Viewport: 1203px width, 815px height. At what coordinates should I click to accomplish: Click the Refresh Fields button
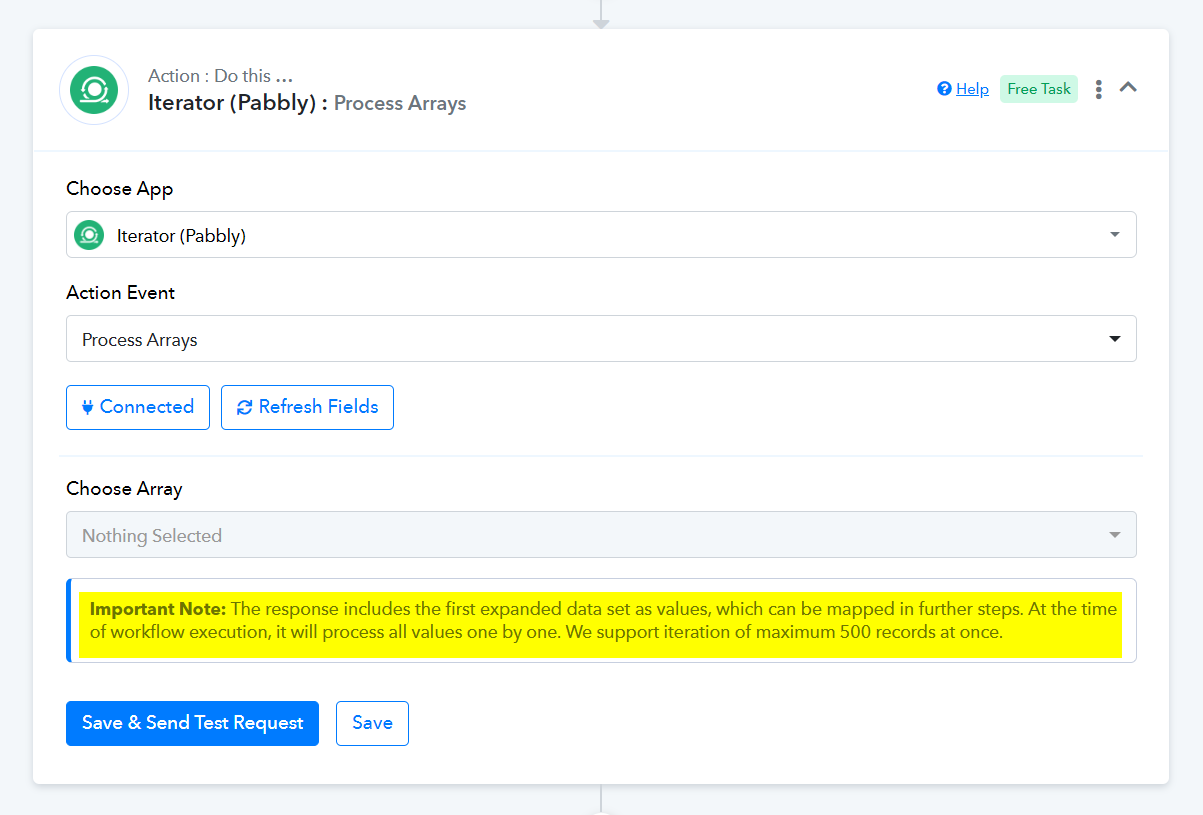point(307,407)
